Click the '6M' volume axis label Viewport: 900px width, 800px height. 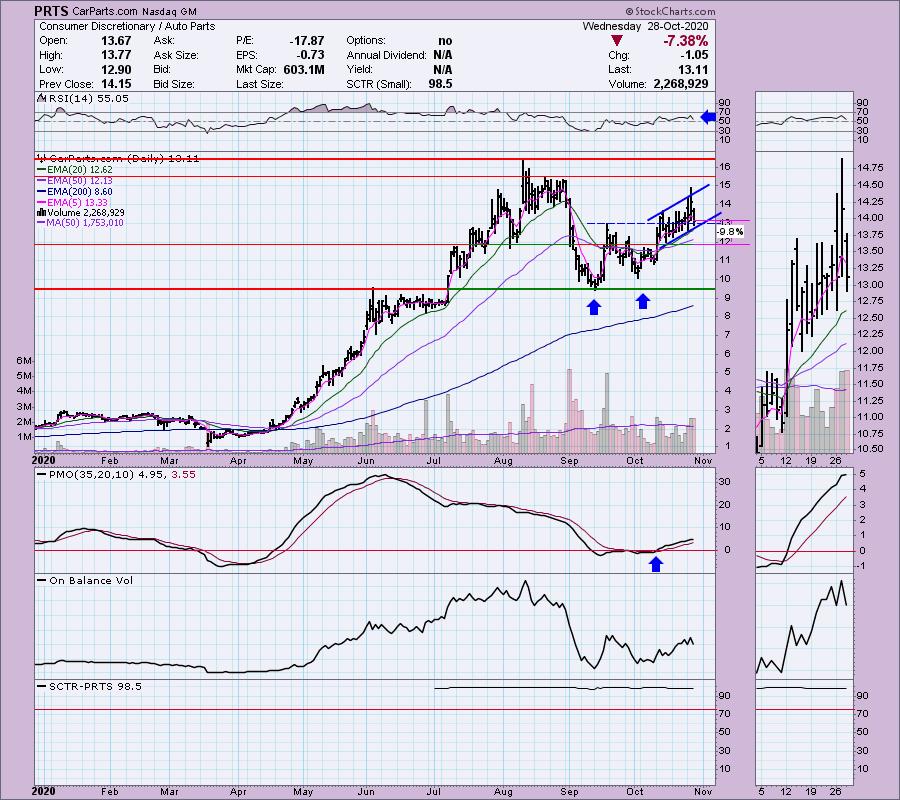[x=24, y=360]
